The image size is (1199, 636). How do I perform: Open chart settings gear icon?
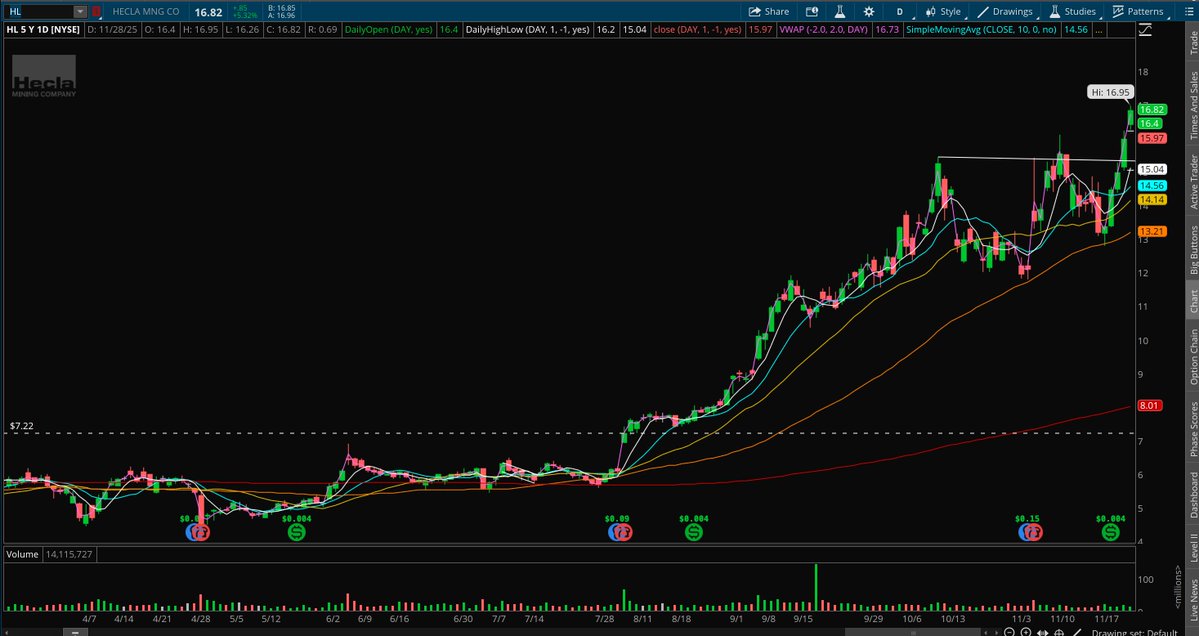[x=869, y=11]
